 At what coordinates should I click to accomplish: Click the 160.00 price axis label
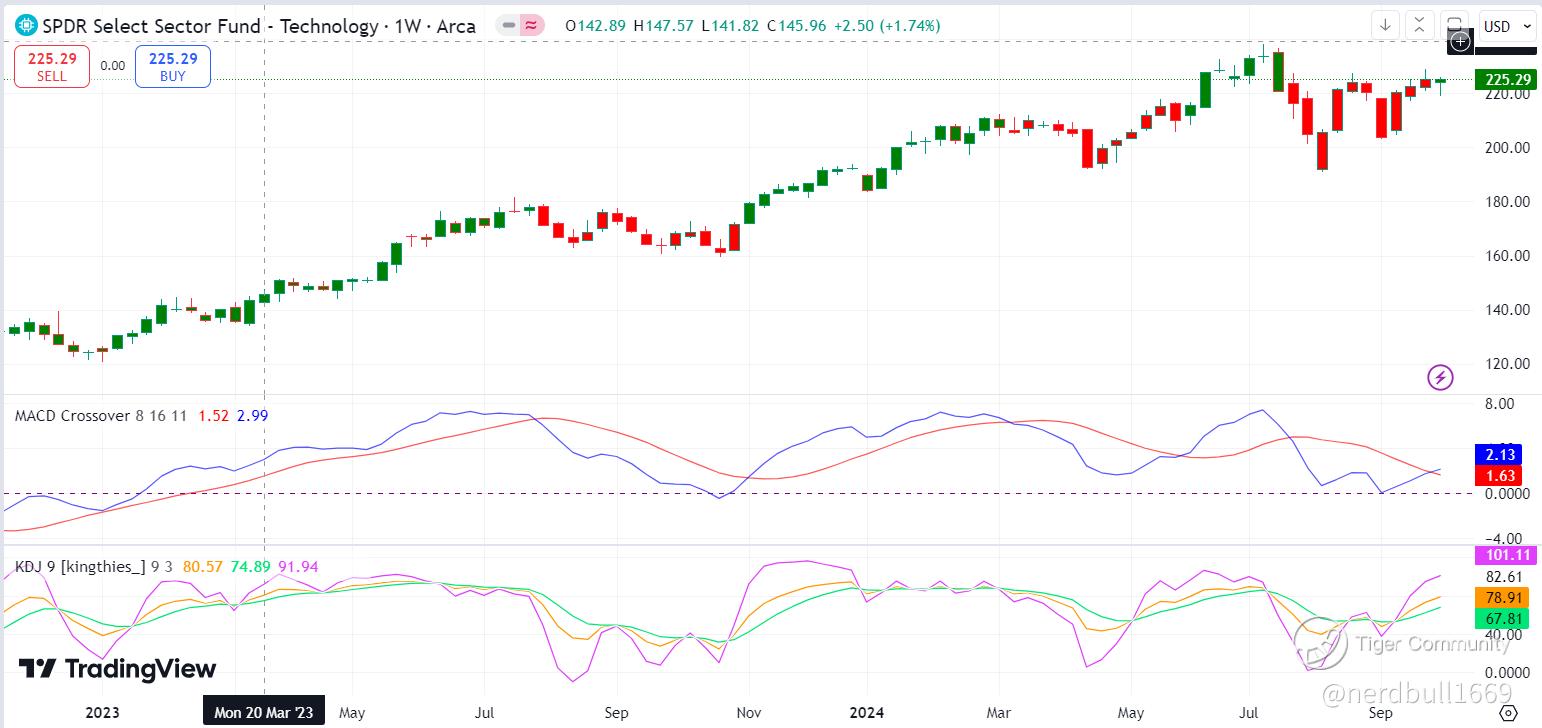(x=1508, y=255)
